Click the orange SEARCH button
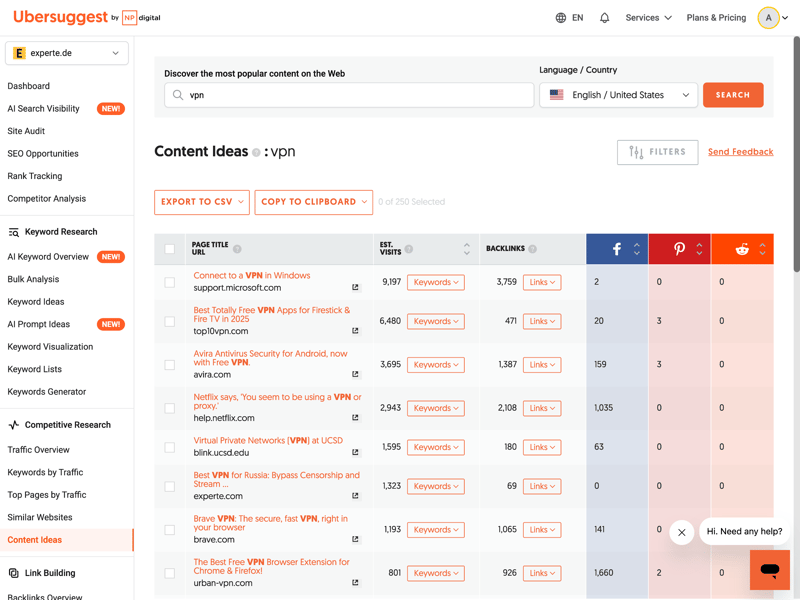 pos(733,95)
